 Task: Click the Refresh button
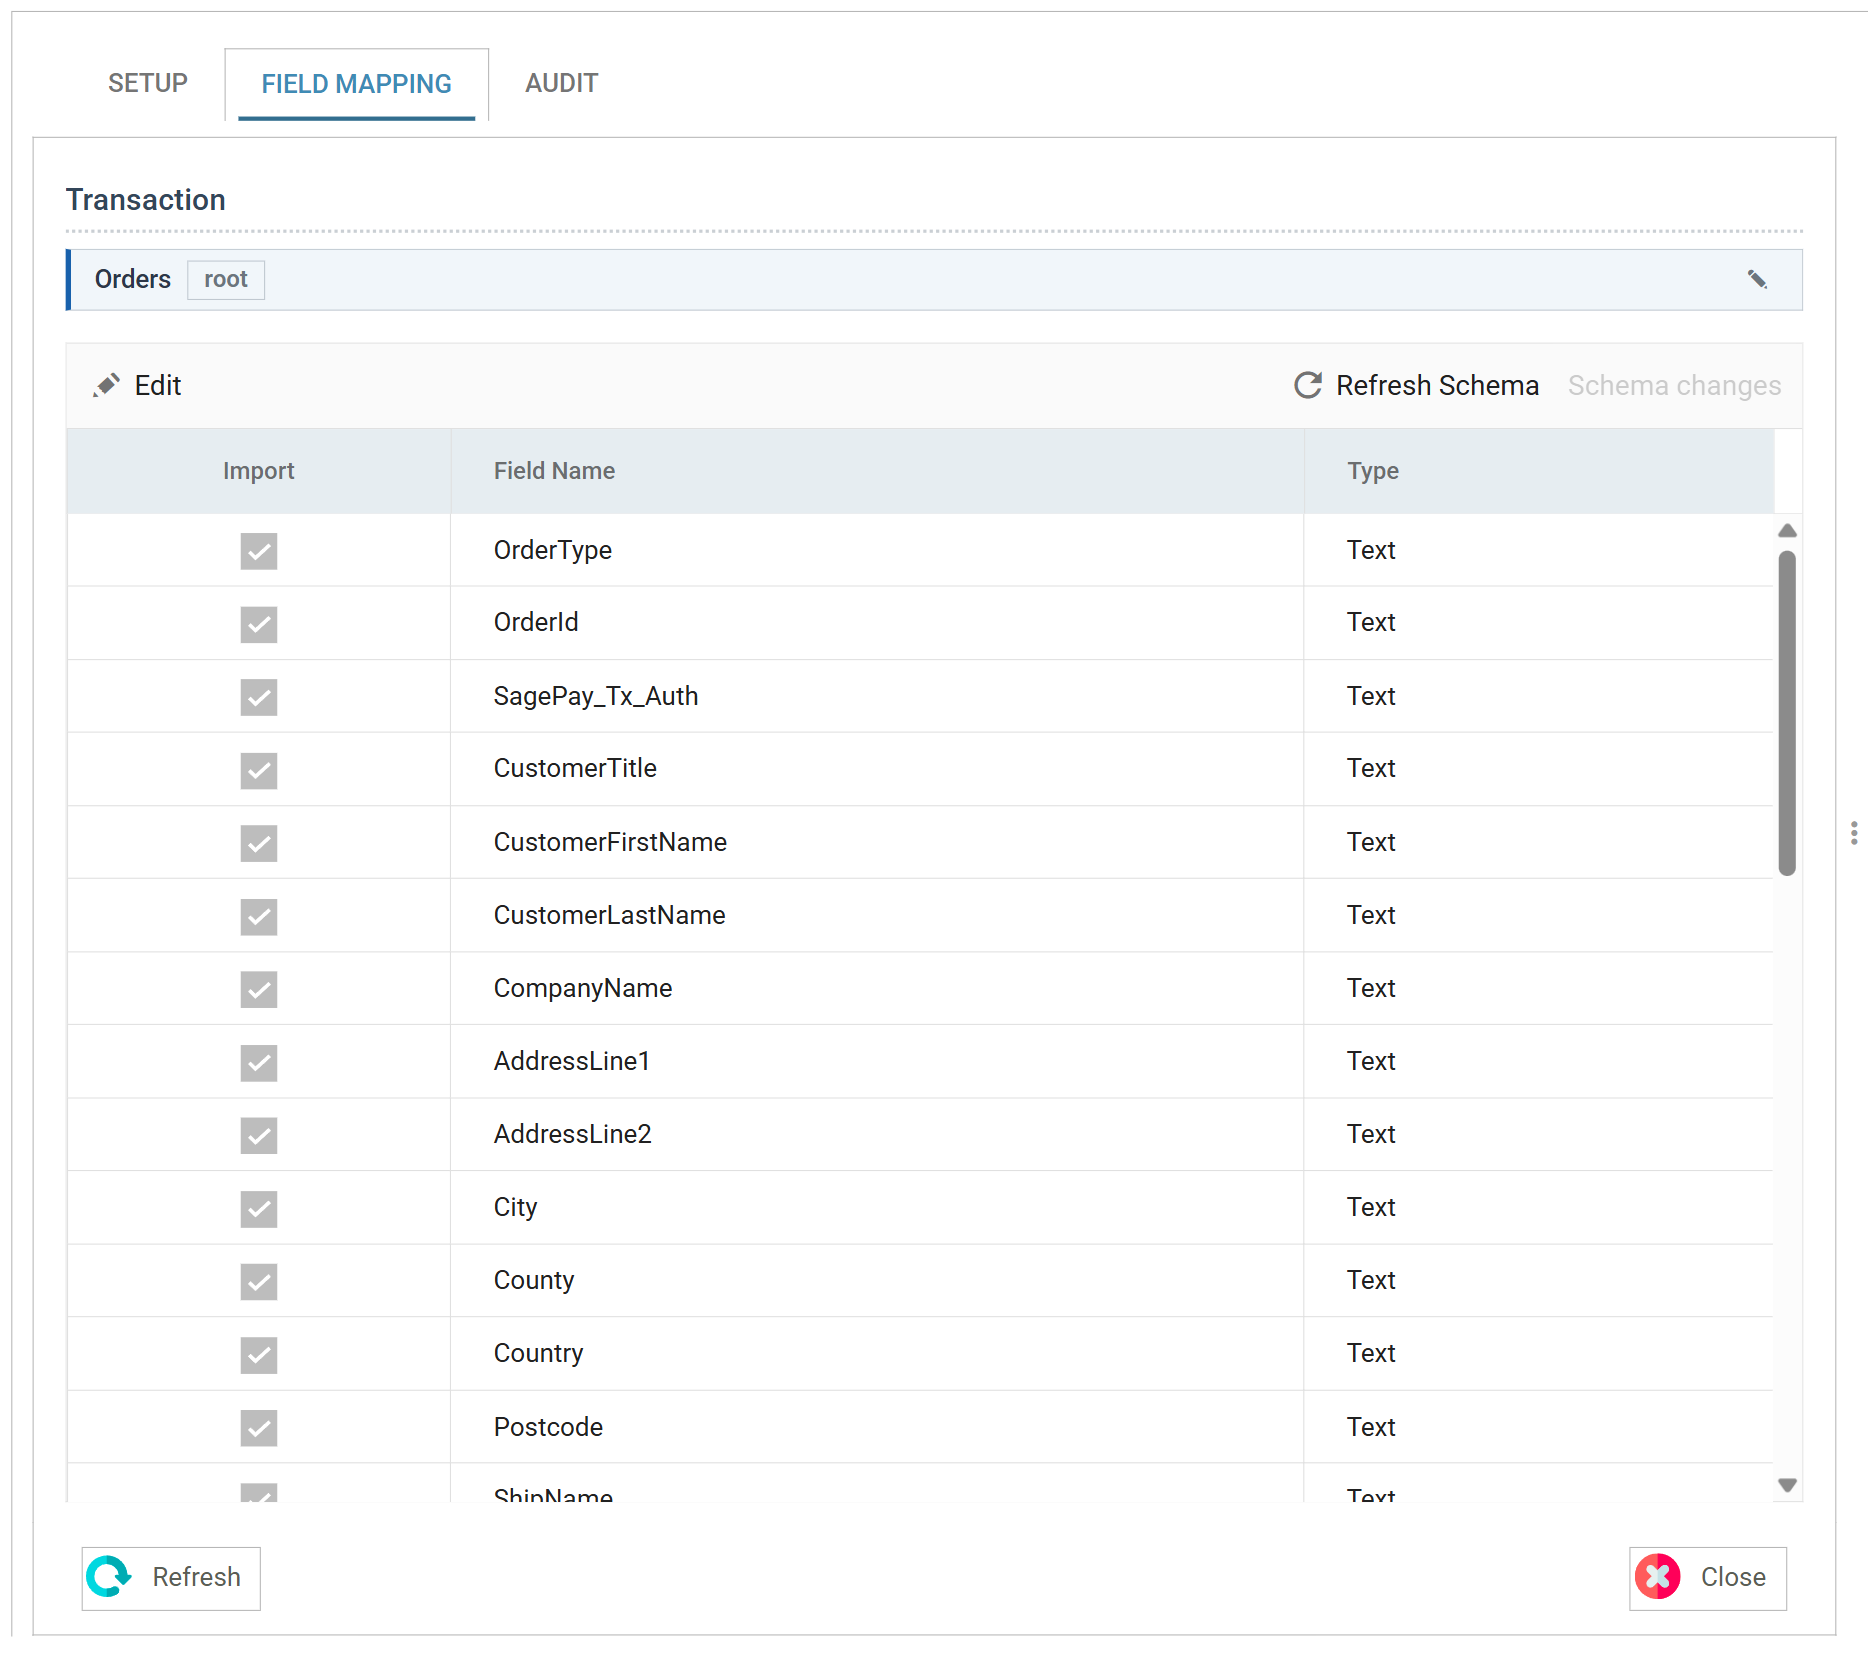pos(171,1578)
